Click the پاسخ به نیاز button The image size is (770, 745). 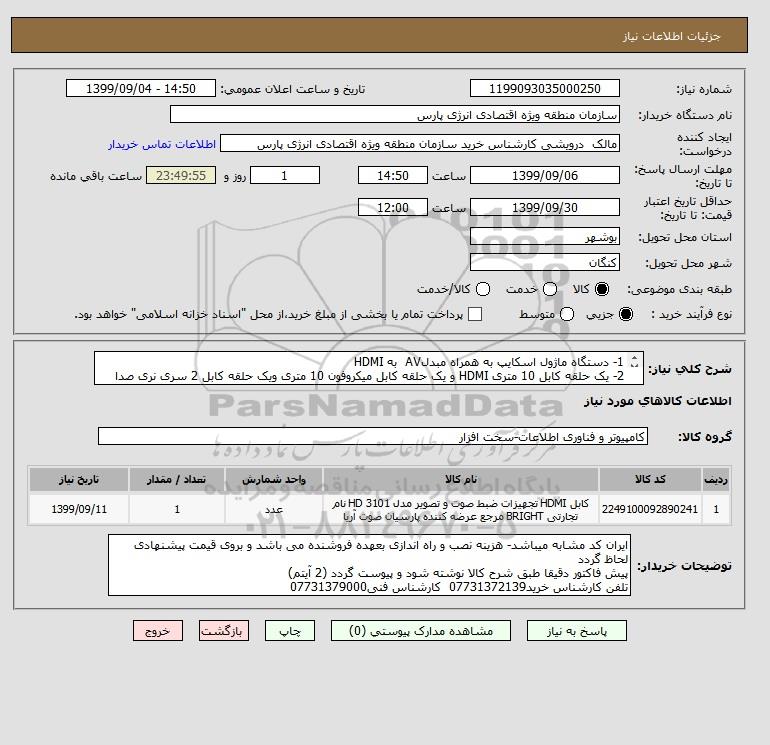point(577,631)
